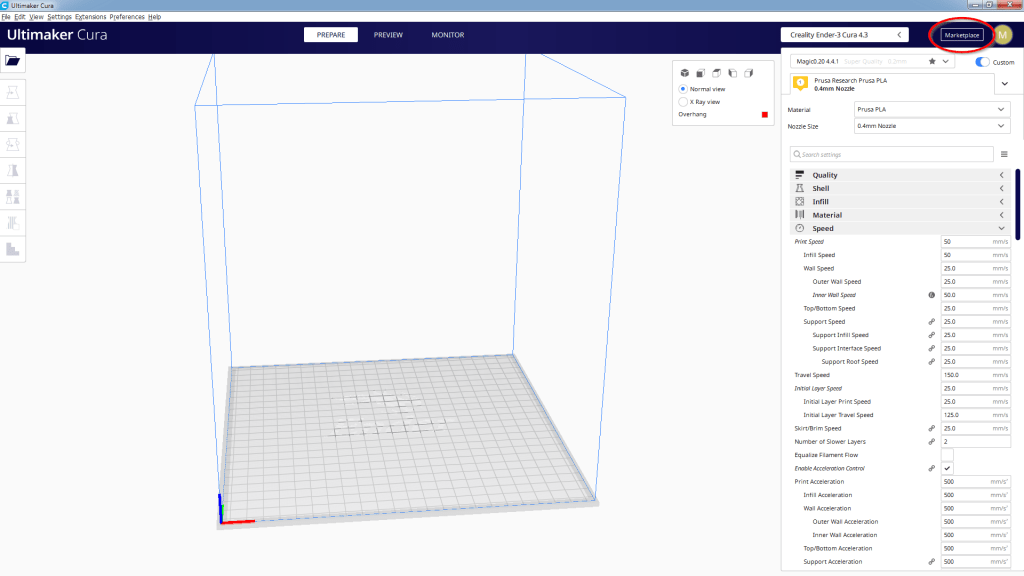Select the Move tool in left toolbar

(13, 92)
